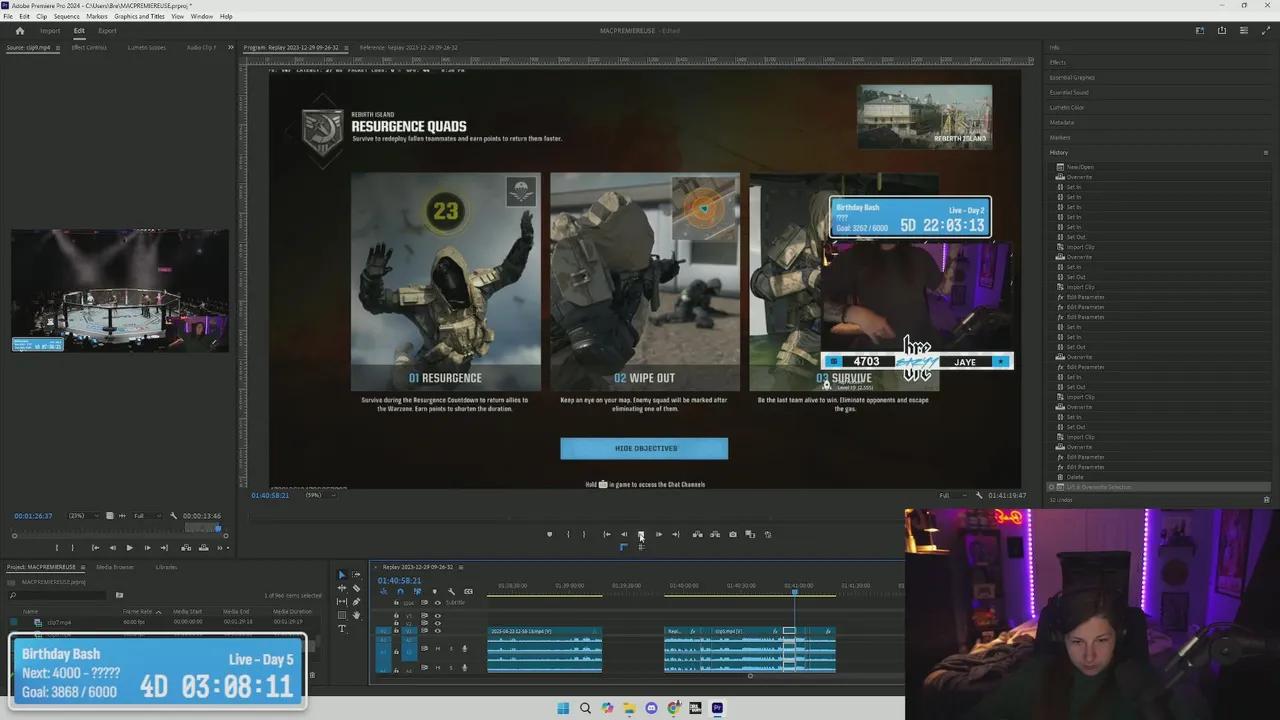Go to In point in Program monitor
Screen dimensions: 1280x720
click(x=607, y=534)
